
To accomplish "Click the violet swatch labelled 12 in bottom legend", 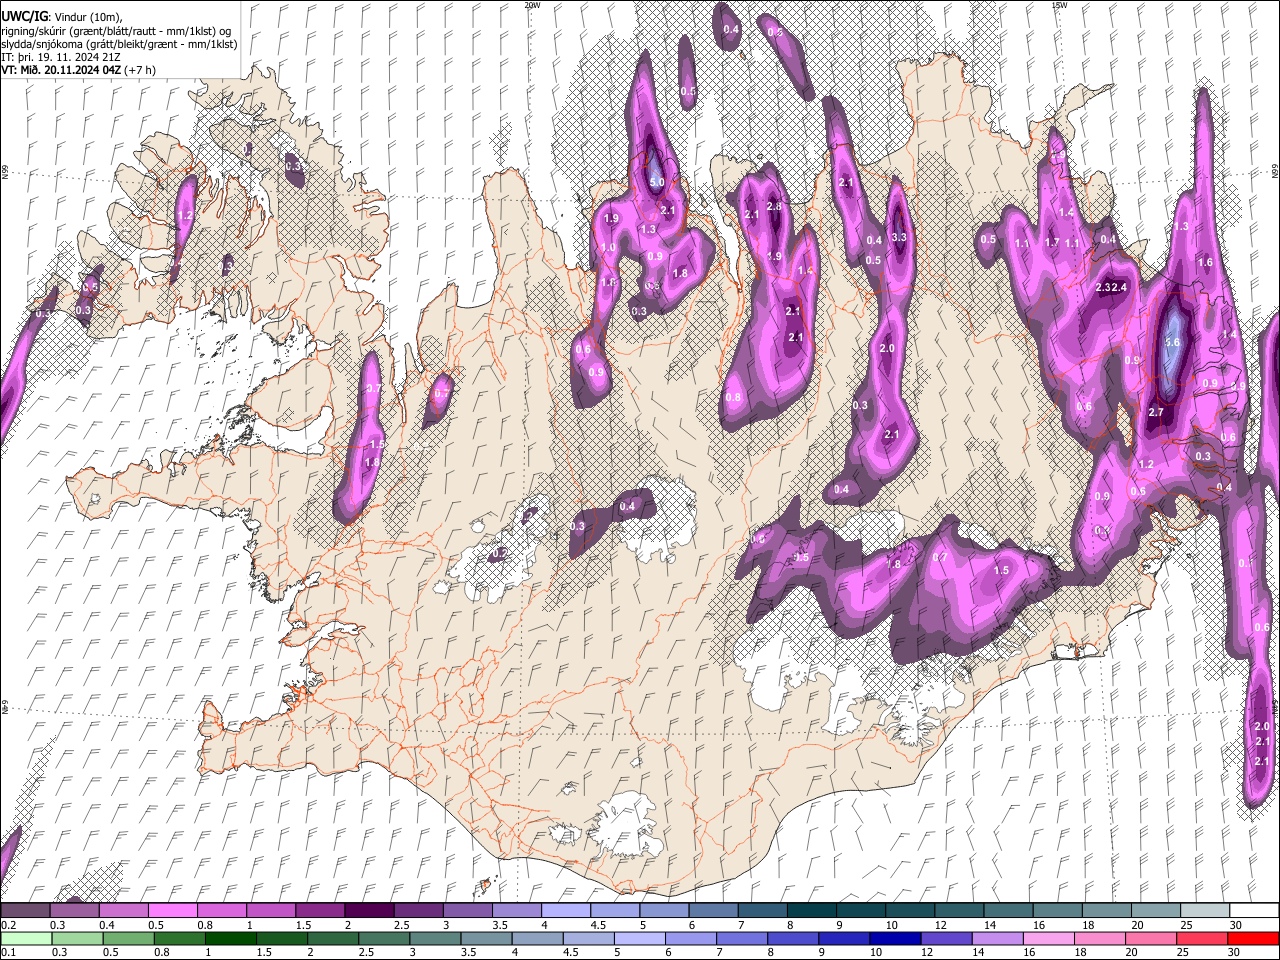I will pos(945,938).
